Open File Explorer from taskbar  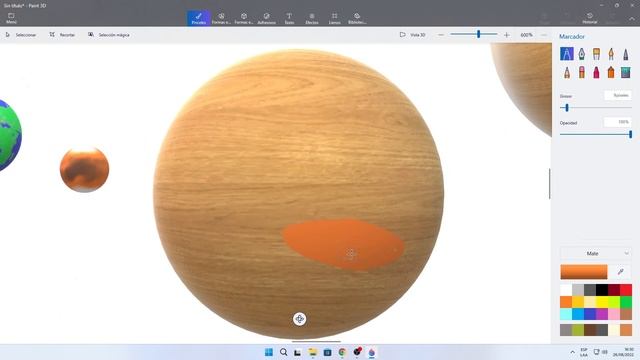pos(313,352)
